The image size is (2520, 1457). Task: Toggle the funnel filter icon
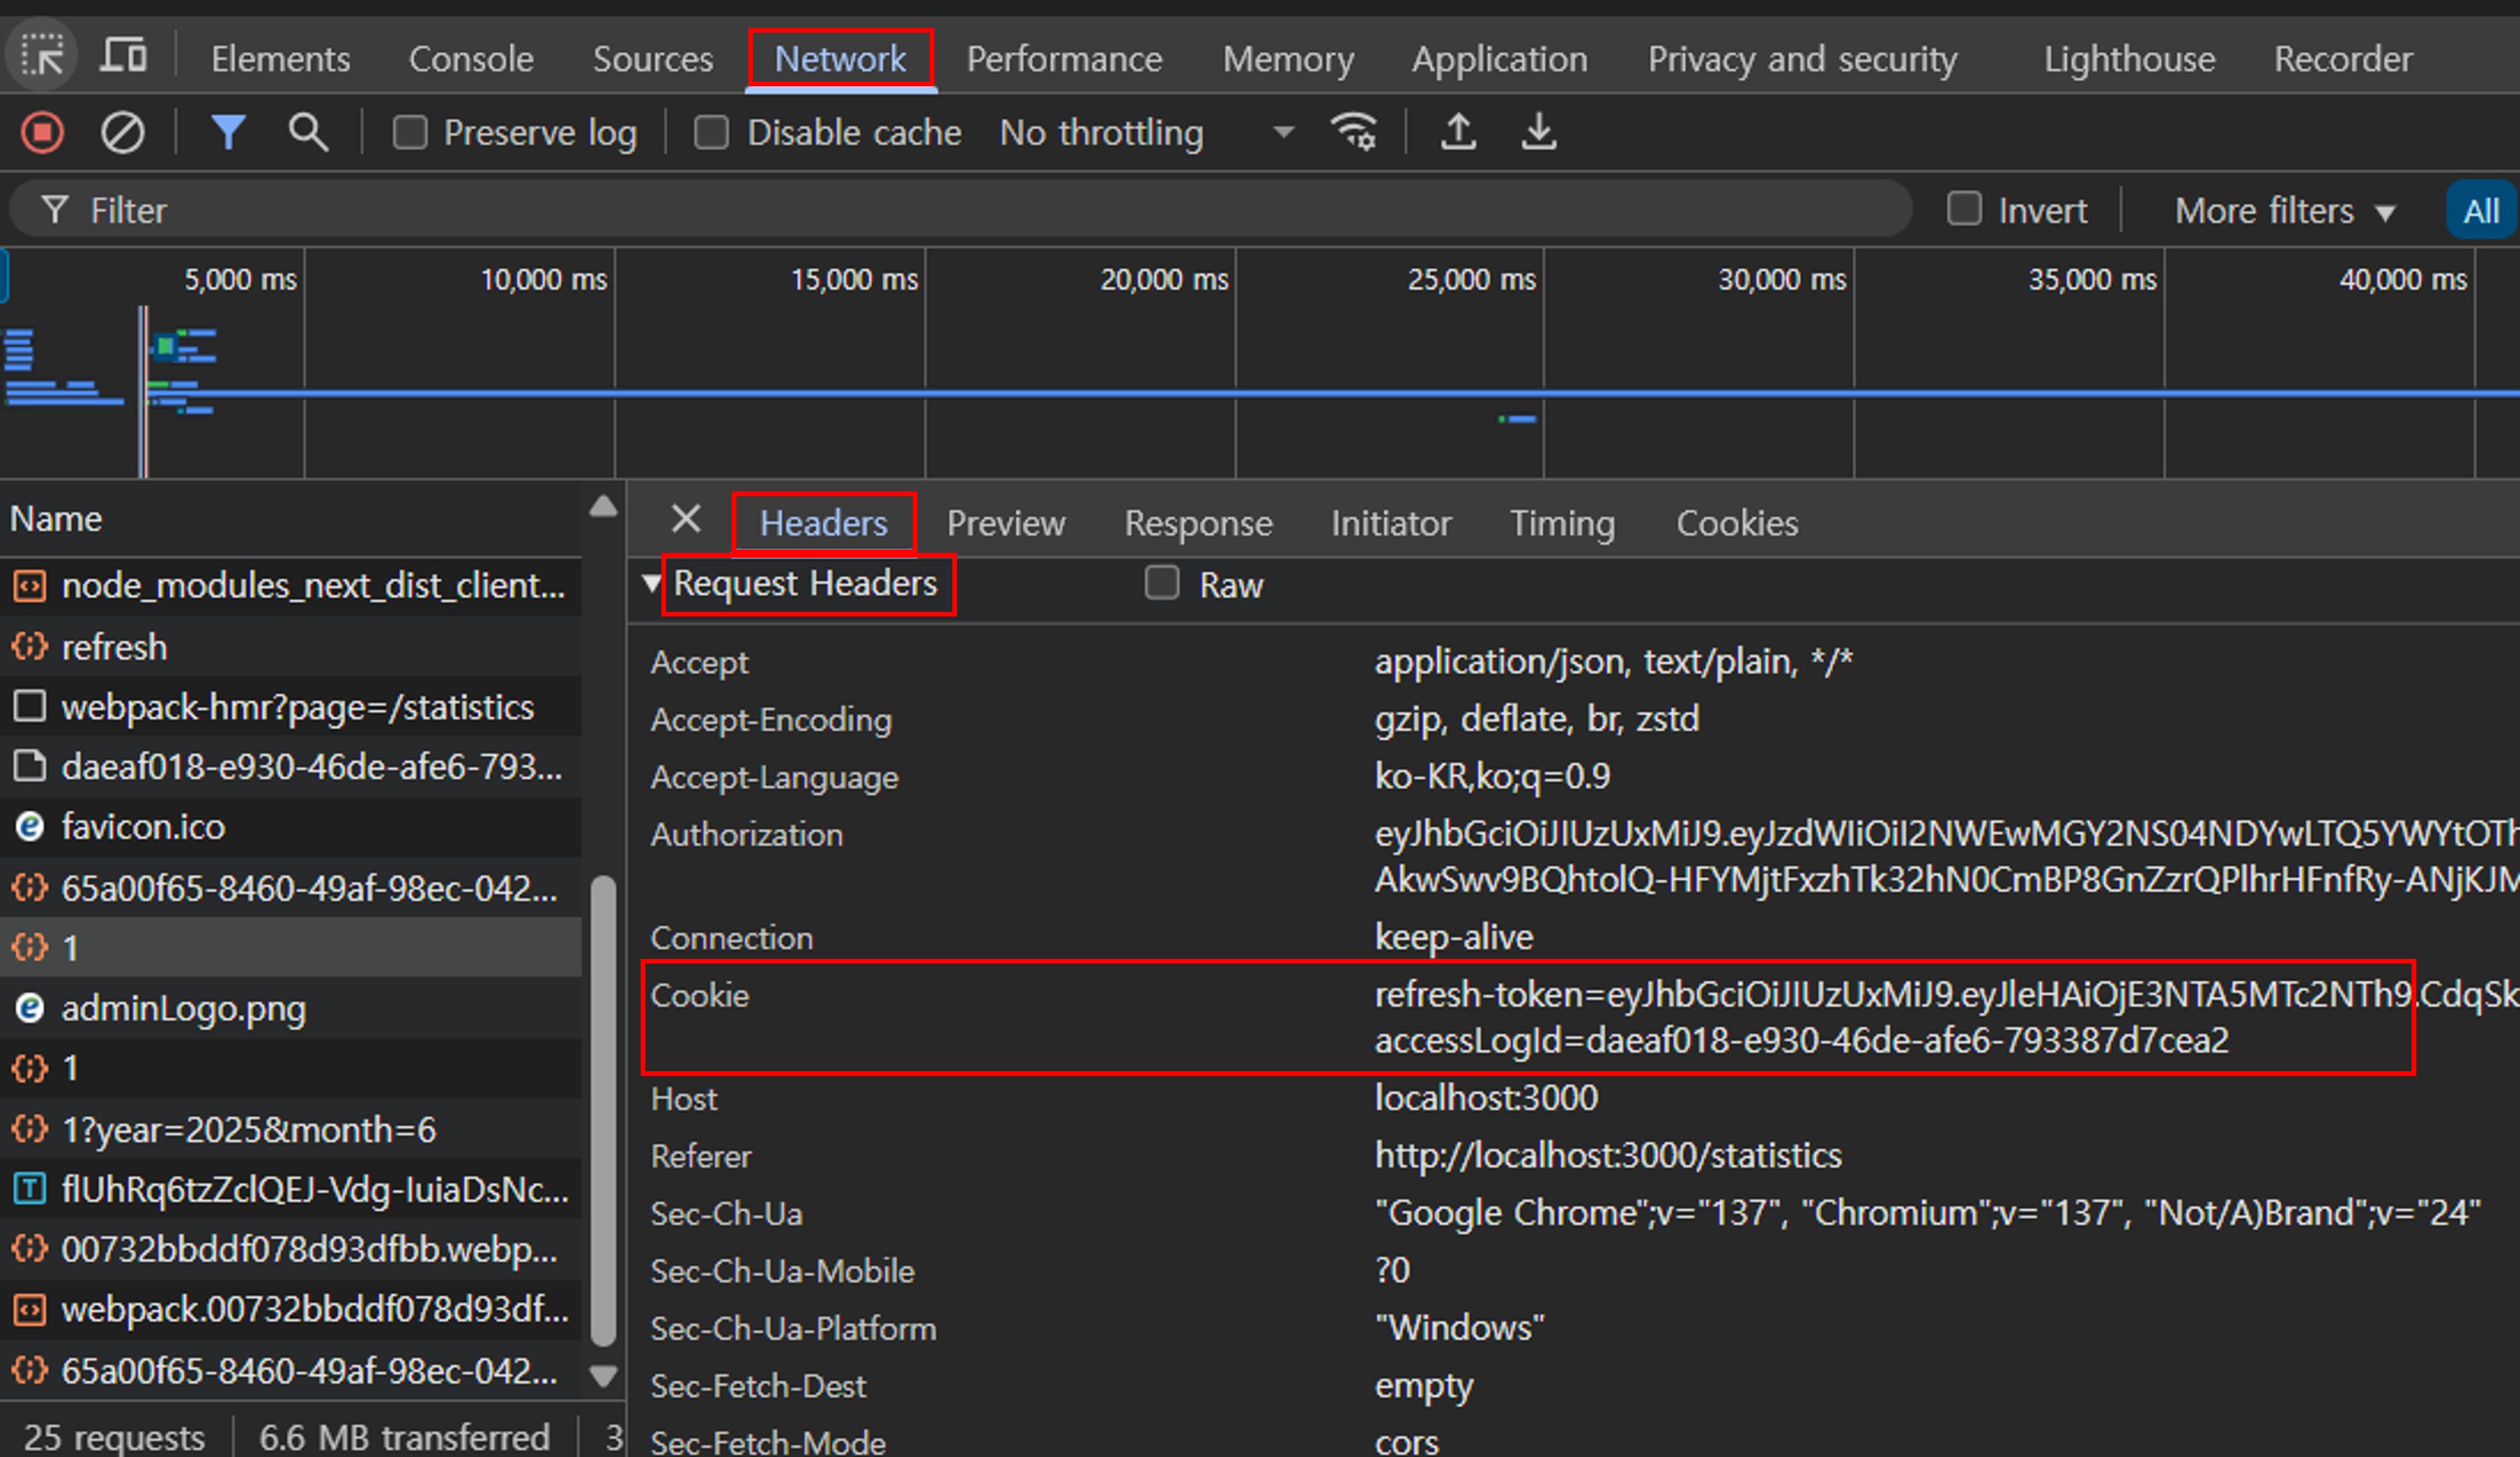[x=228, y=132]
